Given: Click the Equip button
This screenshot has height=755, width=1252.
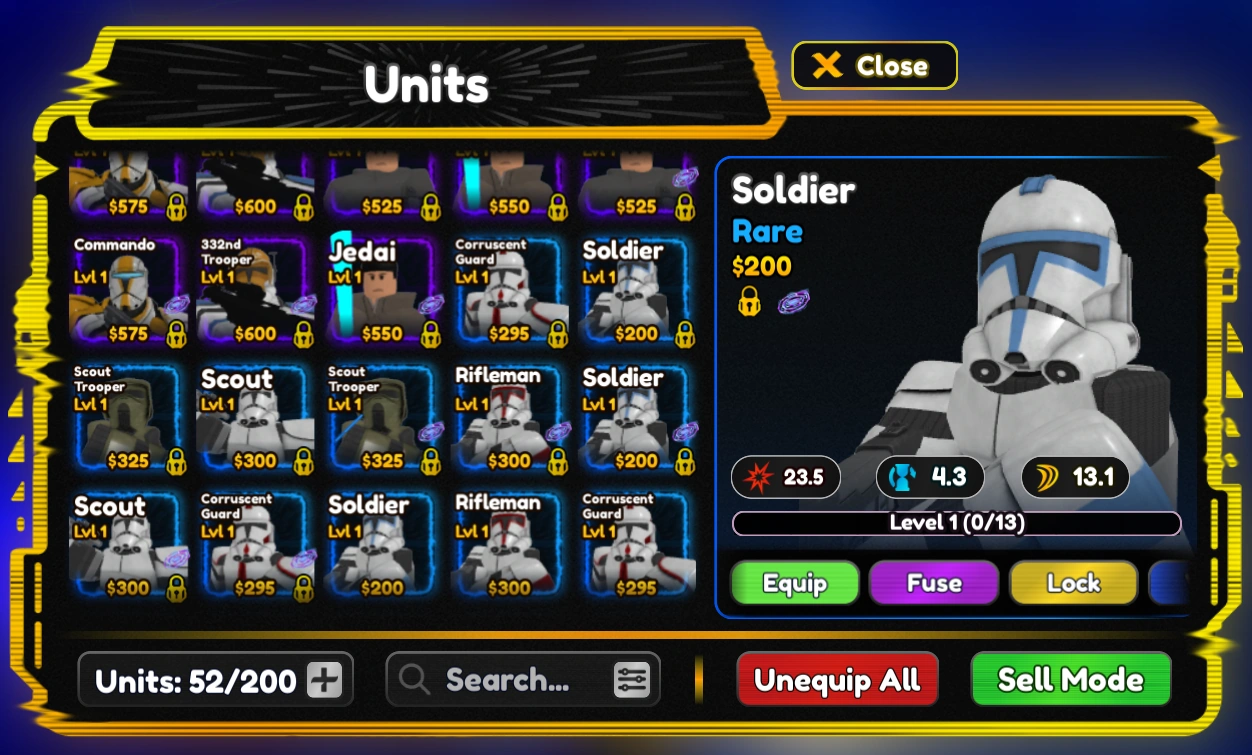Looking at the screenshot, I should coord(795,583).
